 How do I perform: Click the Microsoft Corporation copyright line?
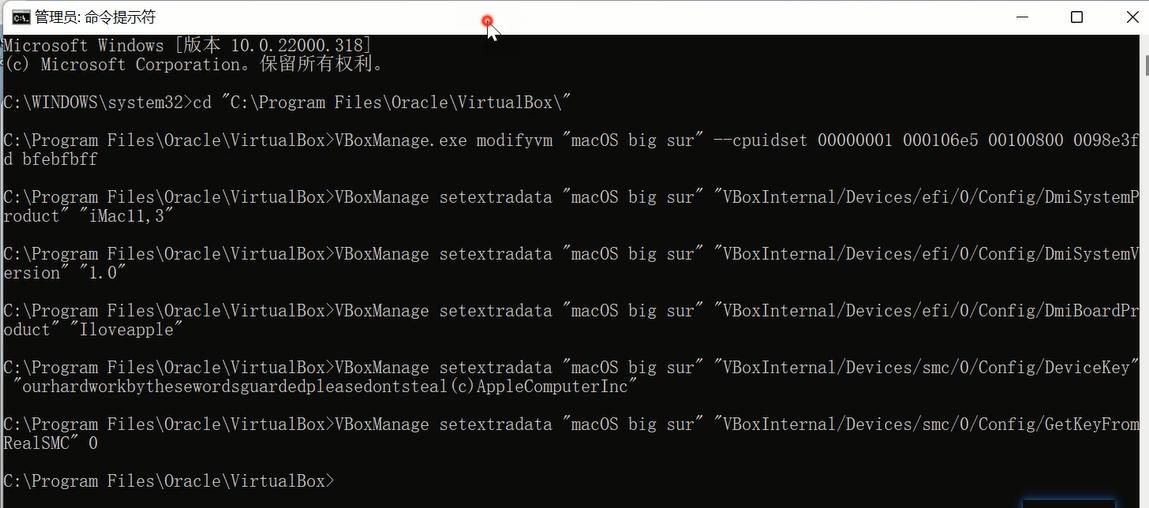coord(195,64)
